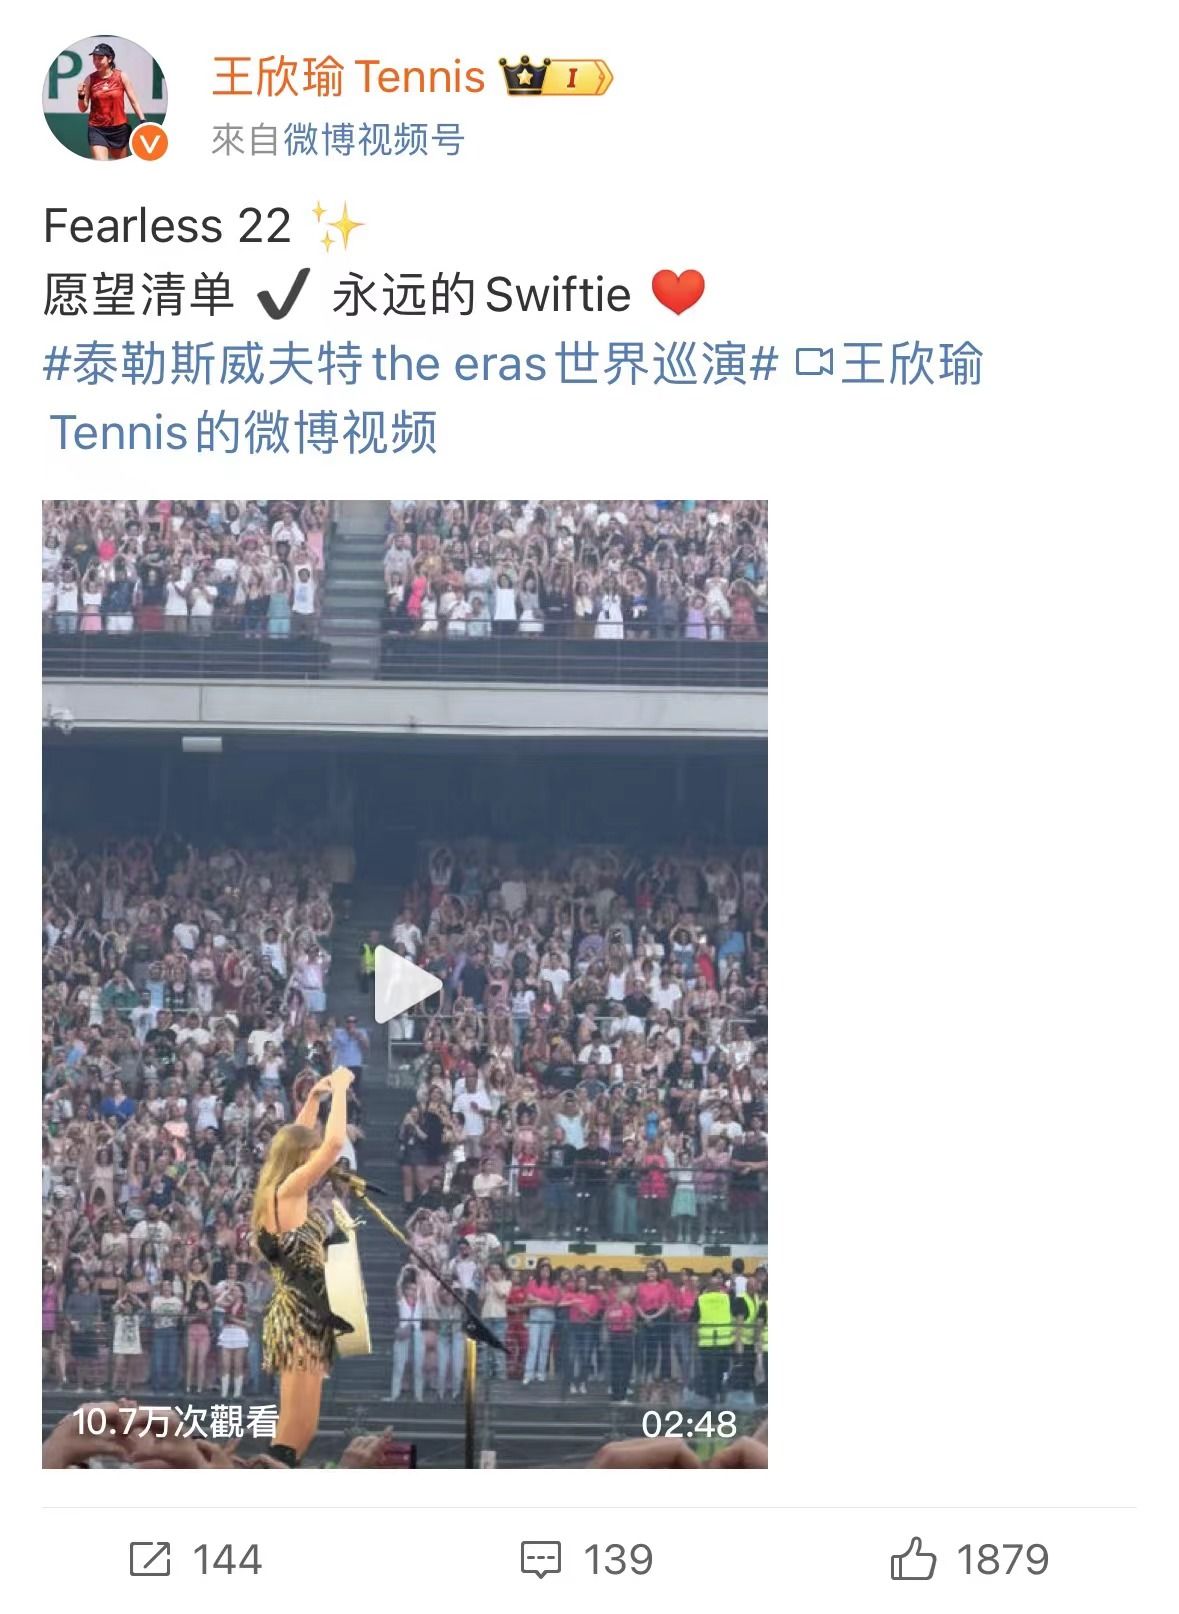
Task: Click the repost count 144
Action: [227, 1559]
